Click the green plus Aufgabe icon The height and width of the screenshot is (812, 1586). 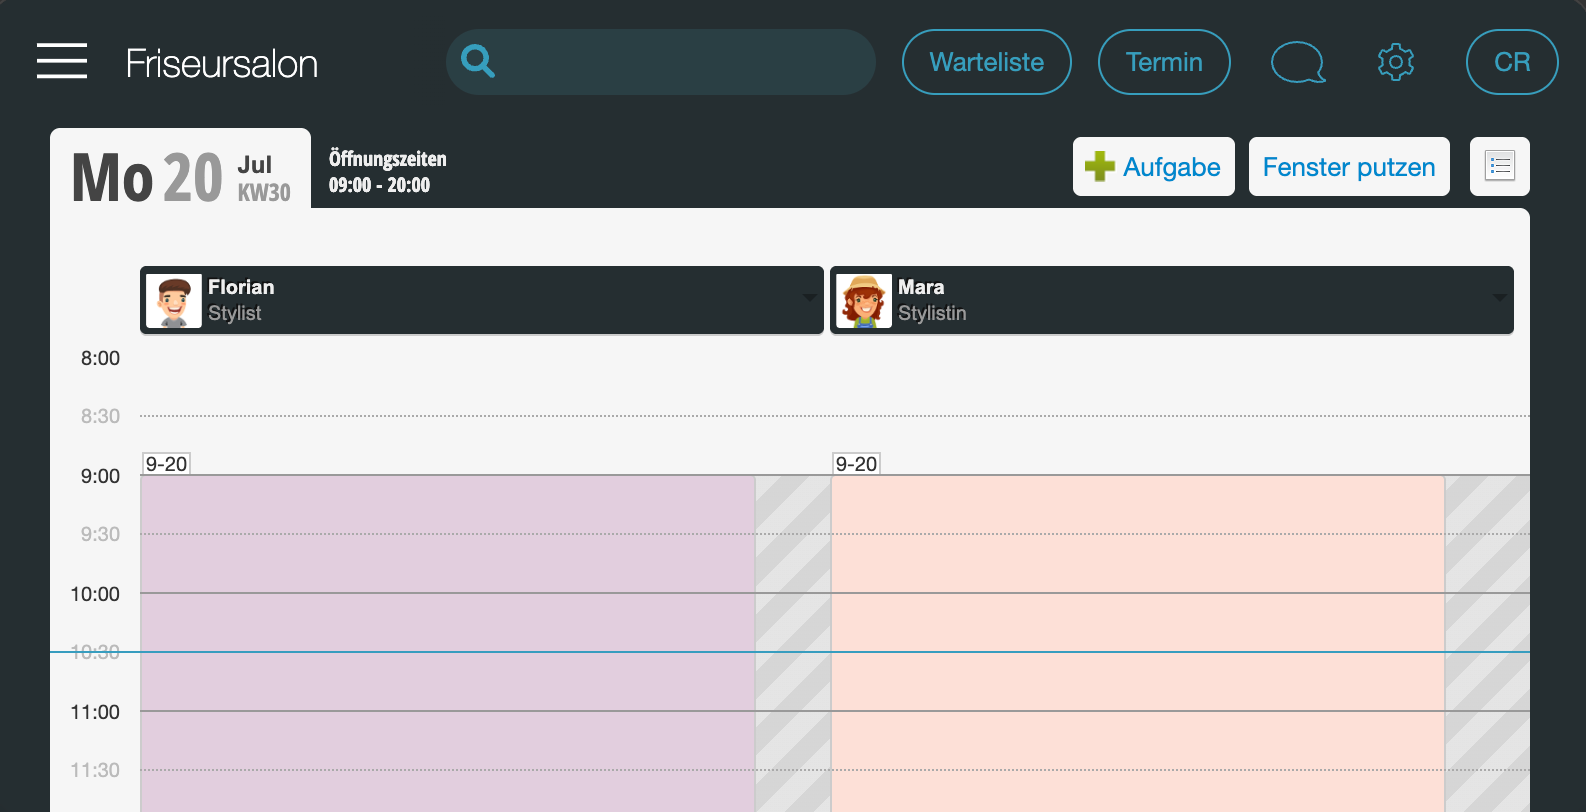(x=1100, y=167)
